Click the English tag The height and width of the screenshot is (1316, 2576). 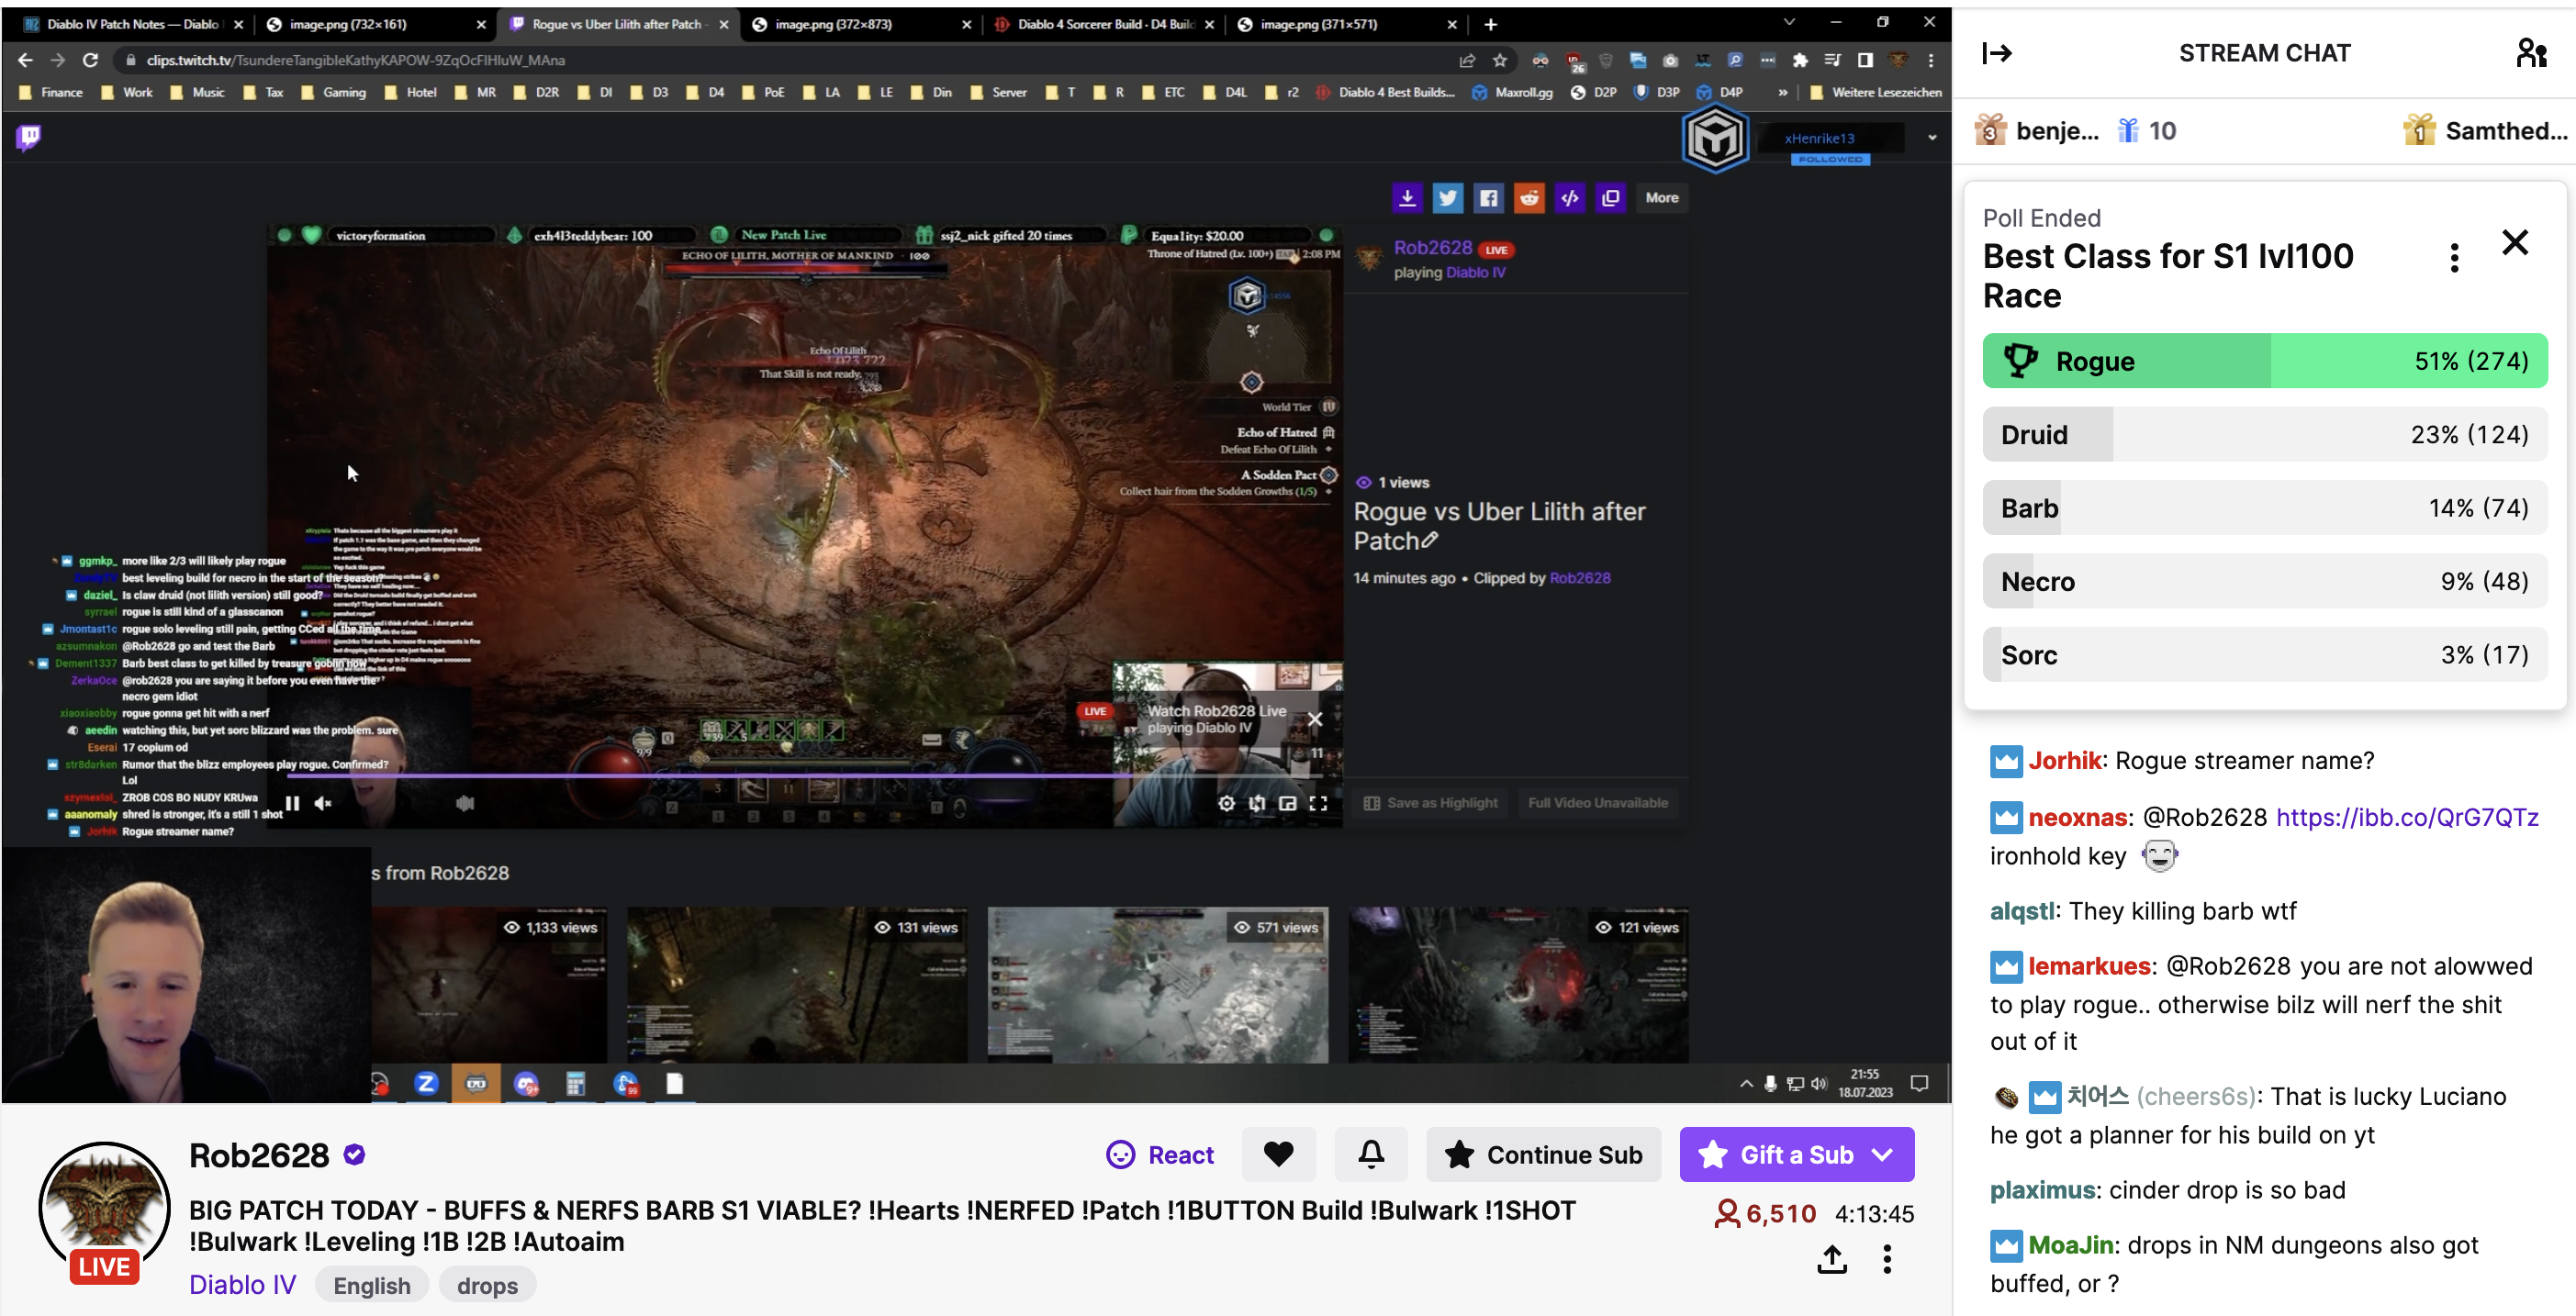tap(371, 1284)
